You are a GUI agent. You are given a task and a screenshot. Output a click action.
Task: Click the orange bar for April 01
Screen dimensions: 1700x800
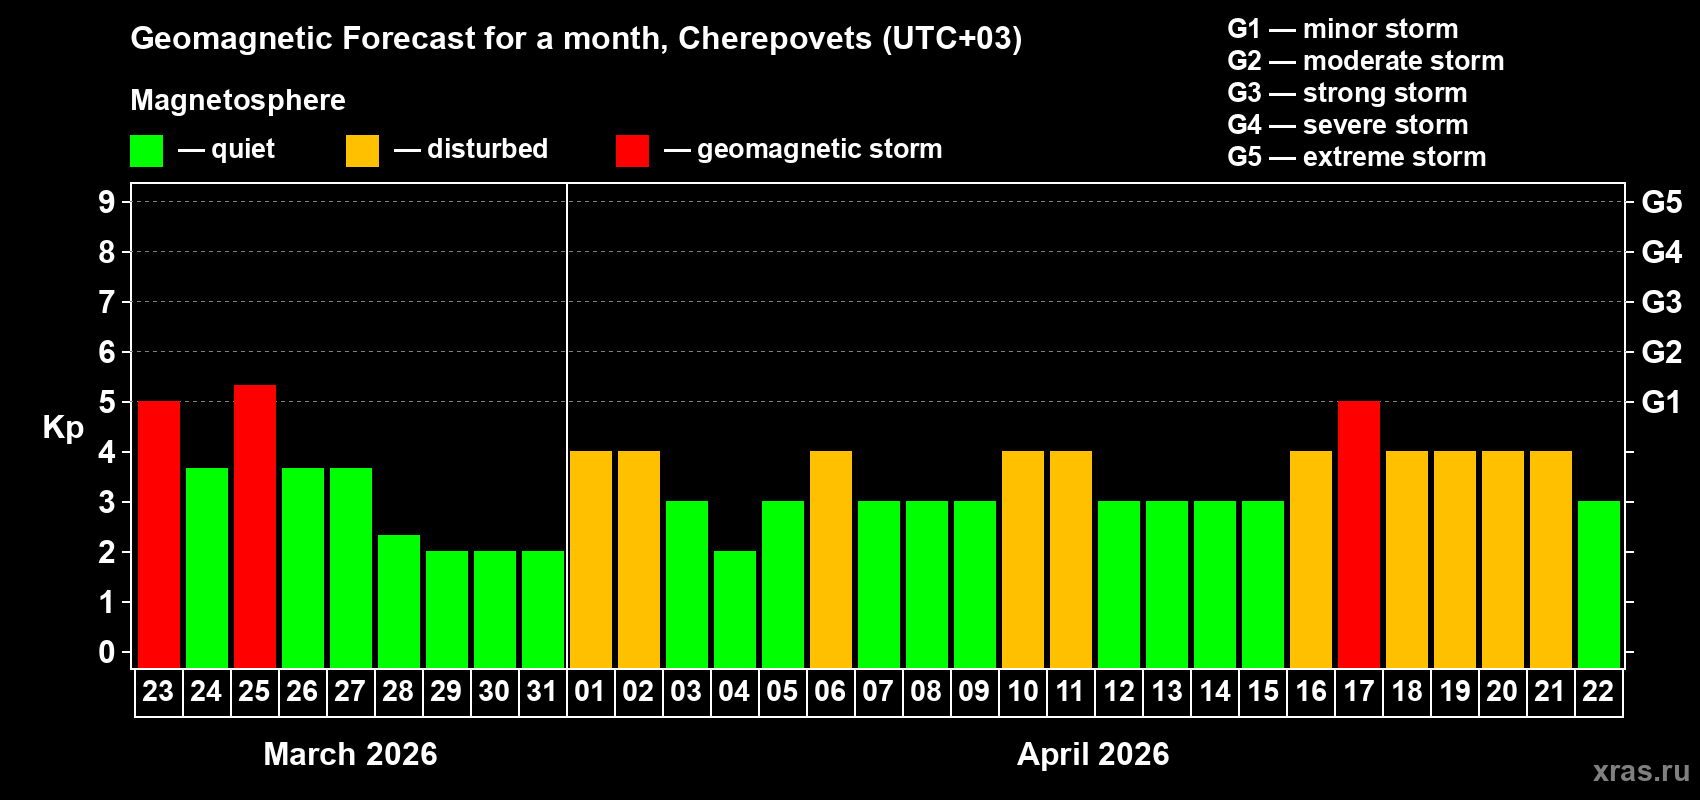pos(591,559)
